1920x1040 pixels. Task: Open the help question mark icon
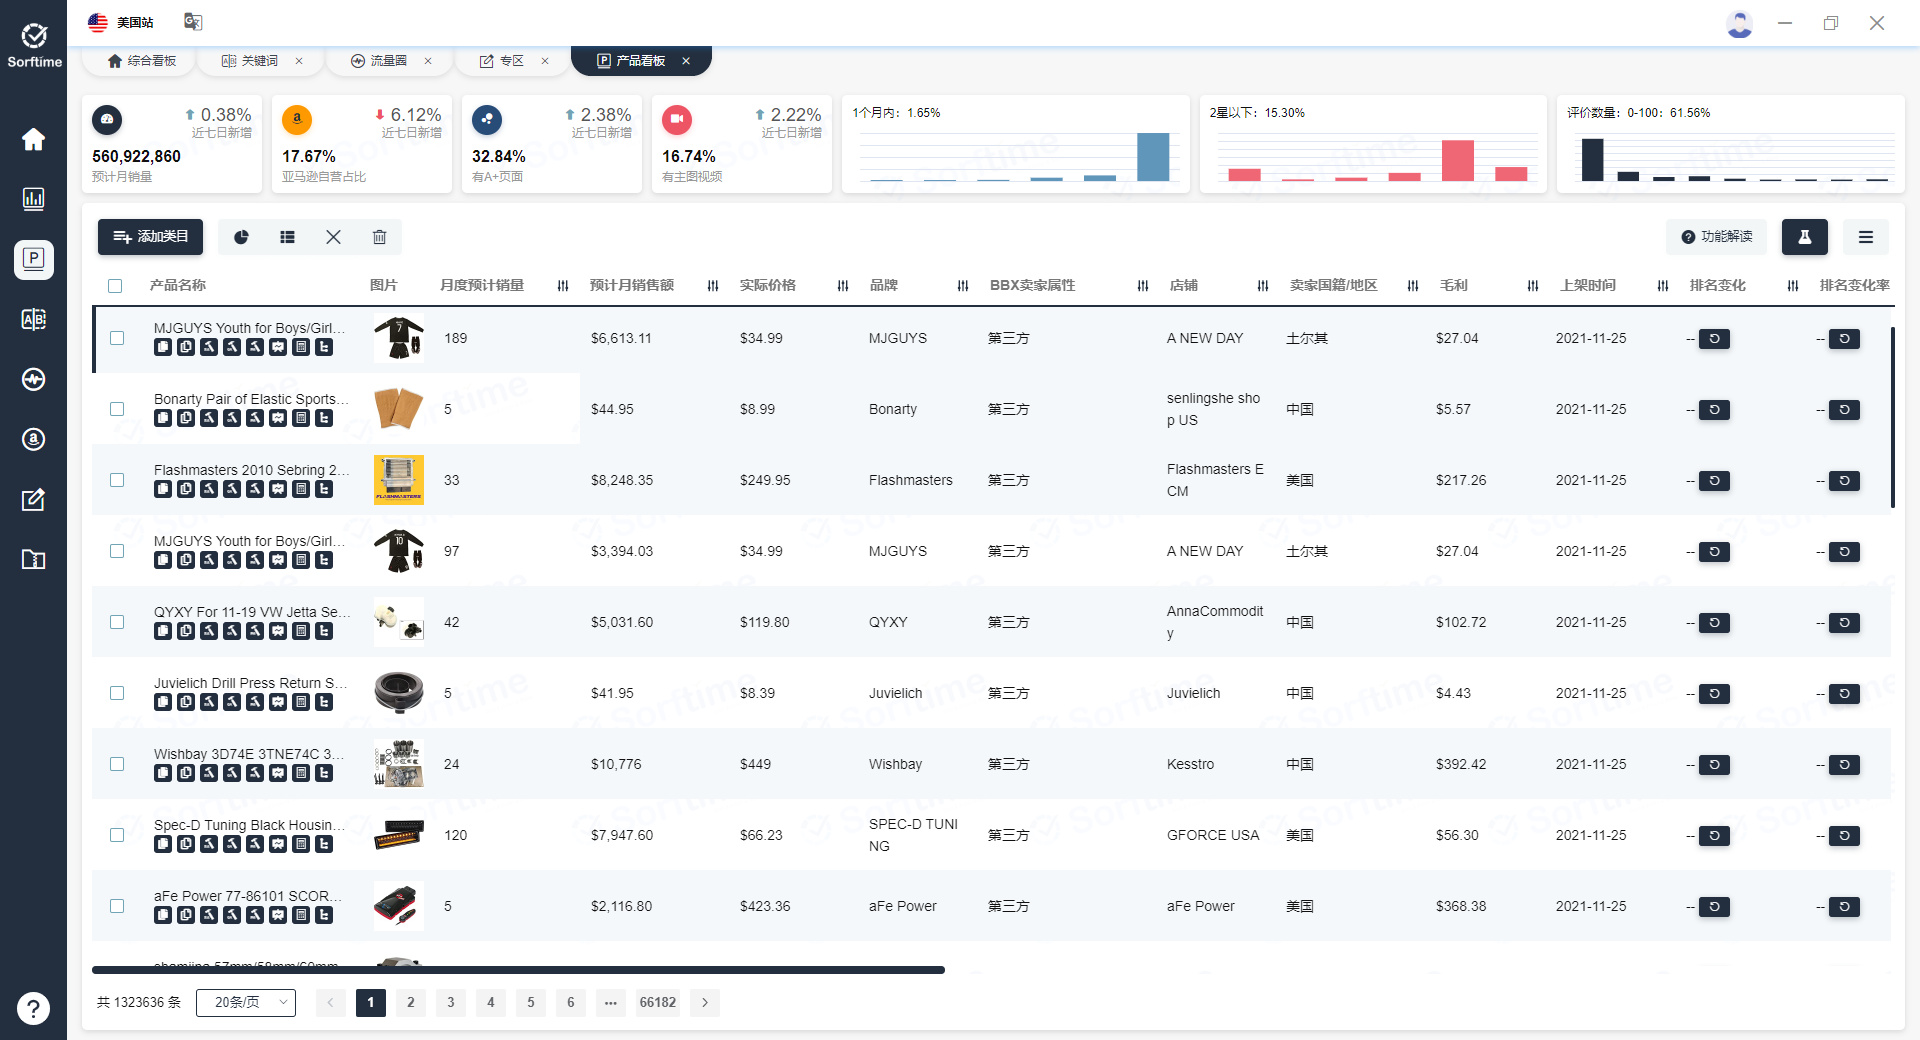[x=33, y=1008]
